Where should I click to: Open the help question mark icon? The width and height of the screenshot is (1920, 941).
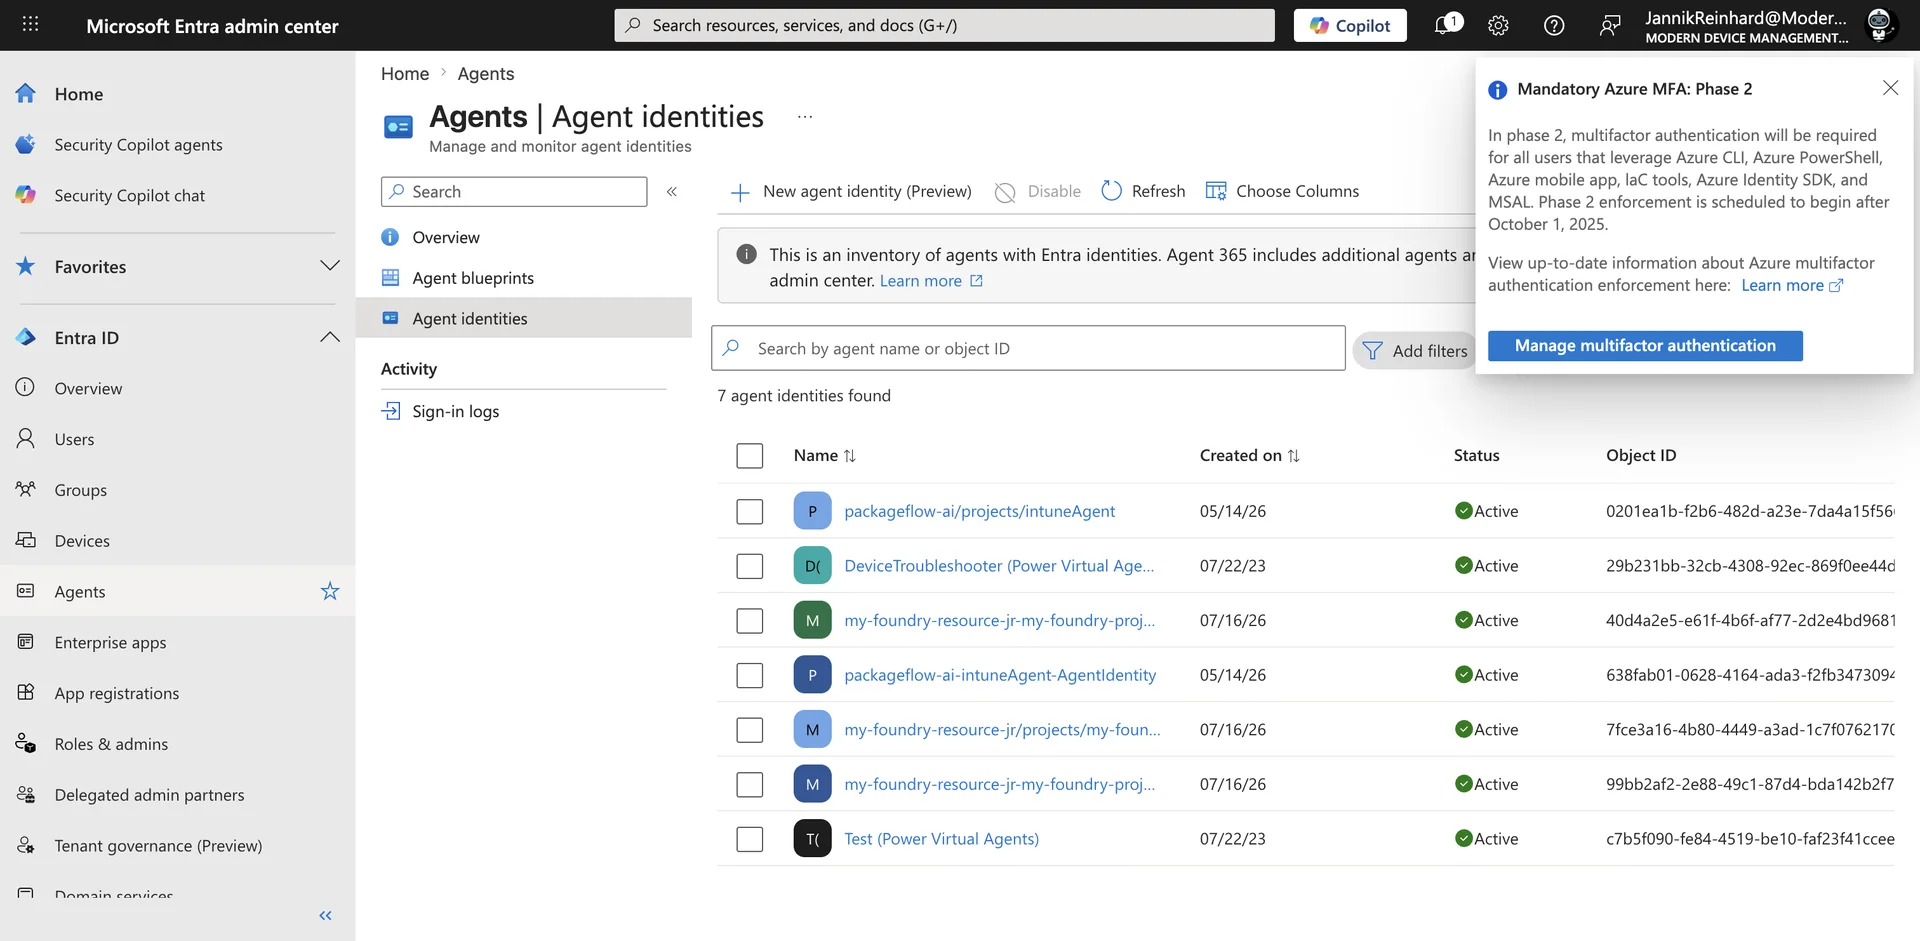1554,26
